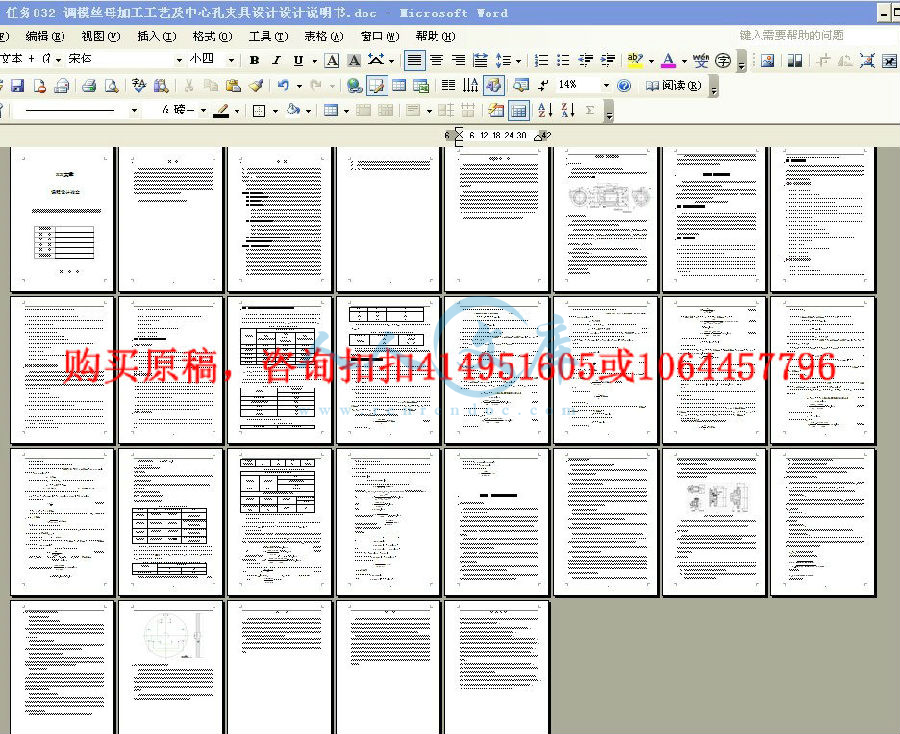
Task: Open the font name 宋体 dropdown
Action: (180, 60)
